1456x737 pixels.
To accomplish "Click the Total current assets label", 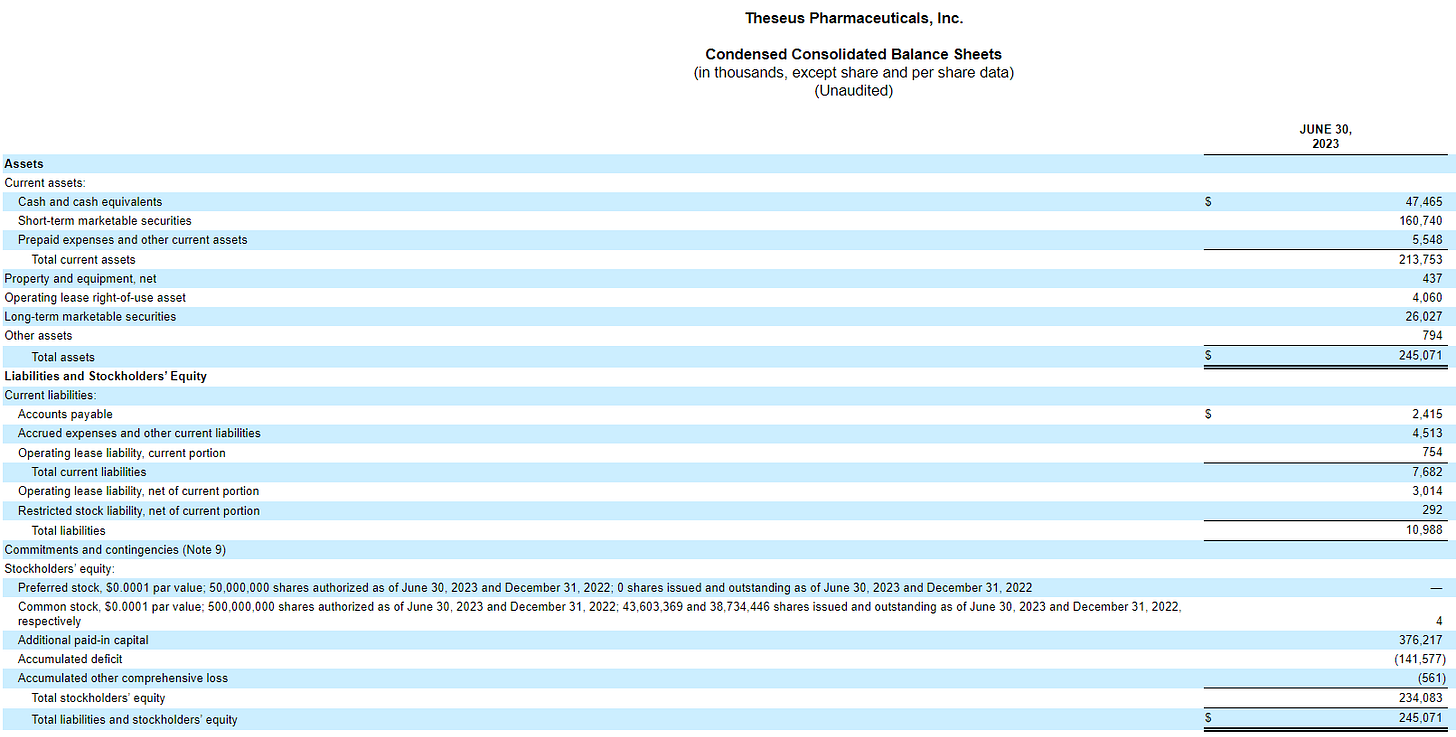I will 84,260.
